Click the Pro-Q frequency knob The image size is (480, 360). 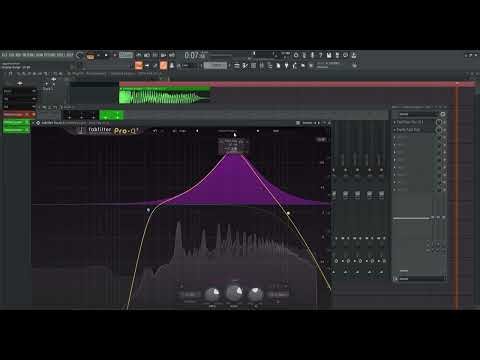coord(212,294)
